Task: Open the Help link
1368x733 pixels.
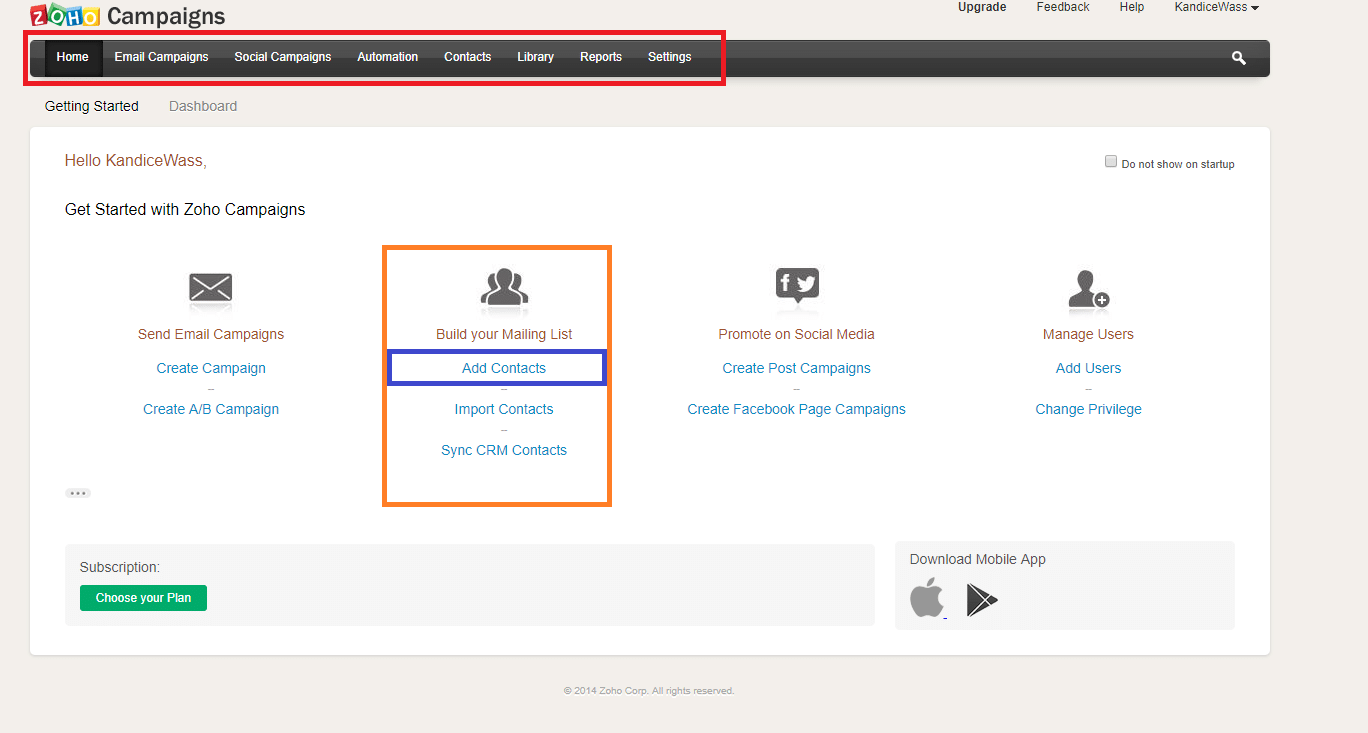Action: coord(1132,7)
